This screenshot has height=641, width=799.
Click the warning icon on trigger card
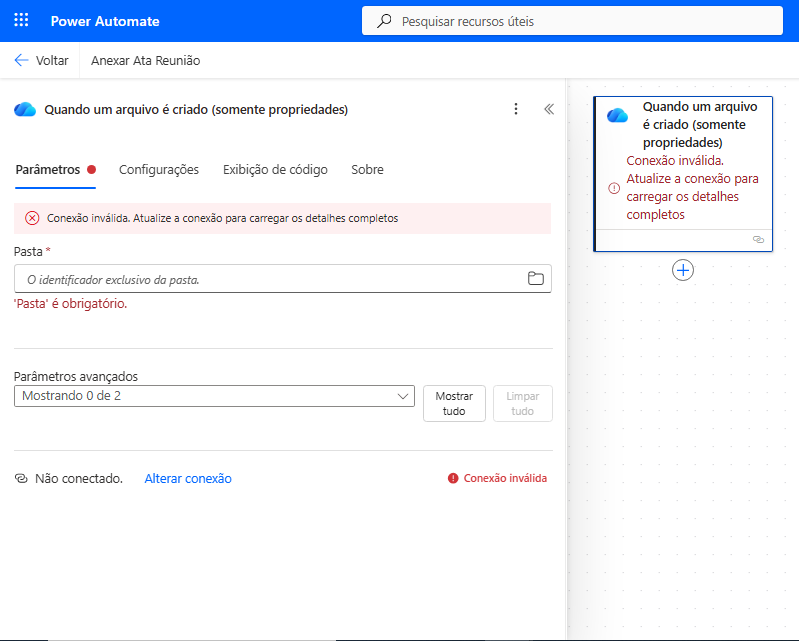pos(614,188)
